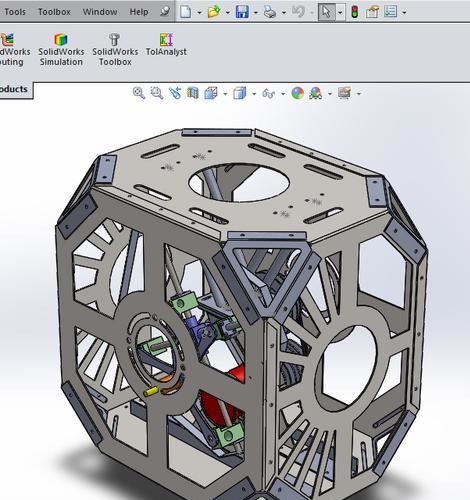Image resolution: width=470 pixels, height=500 pixels.
Task: Open the Window menu
Action: (x=100, y=12)
